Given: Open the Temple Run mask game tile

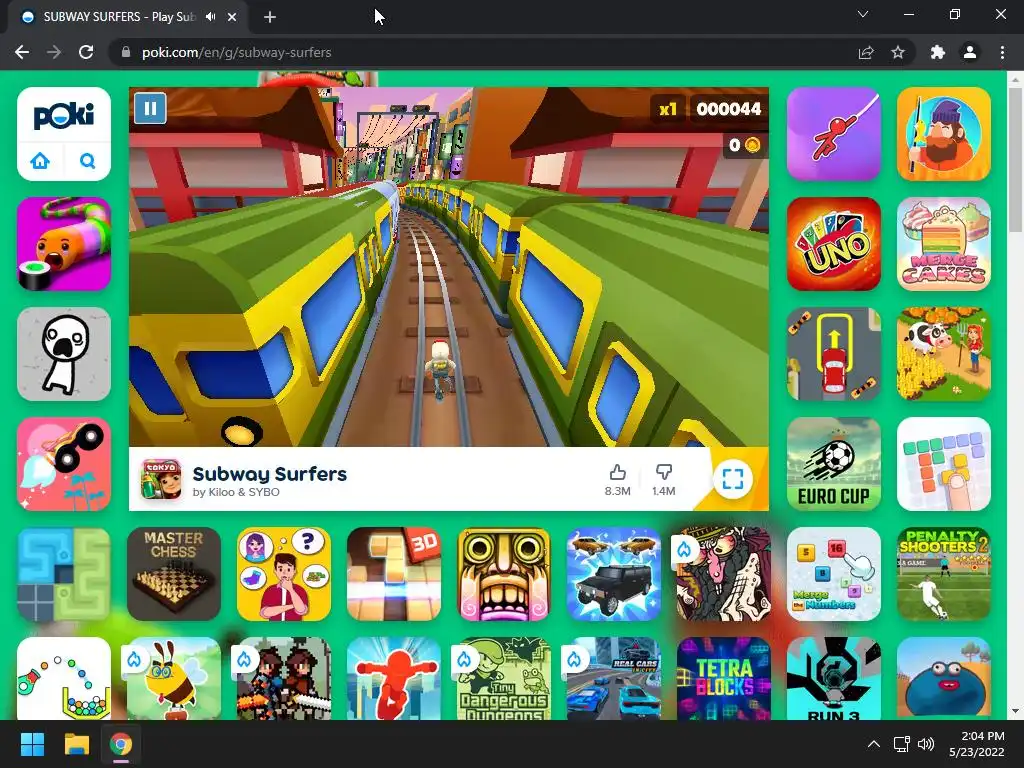Looking at the screenshot, I should click(x=504, y=574).
